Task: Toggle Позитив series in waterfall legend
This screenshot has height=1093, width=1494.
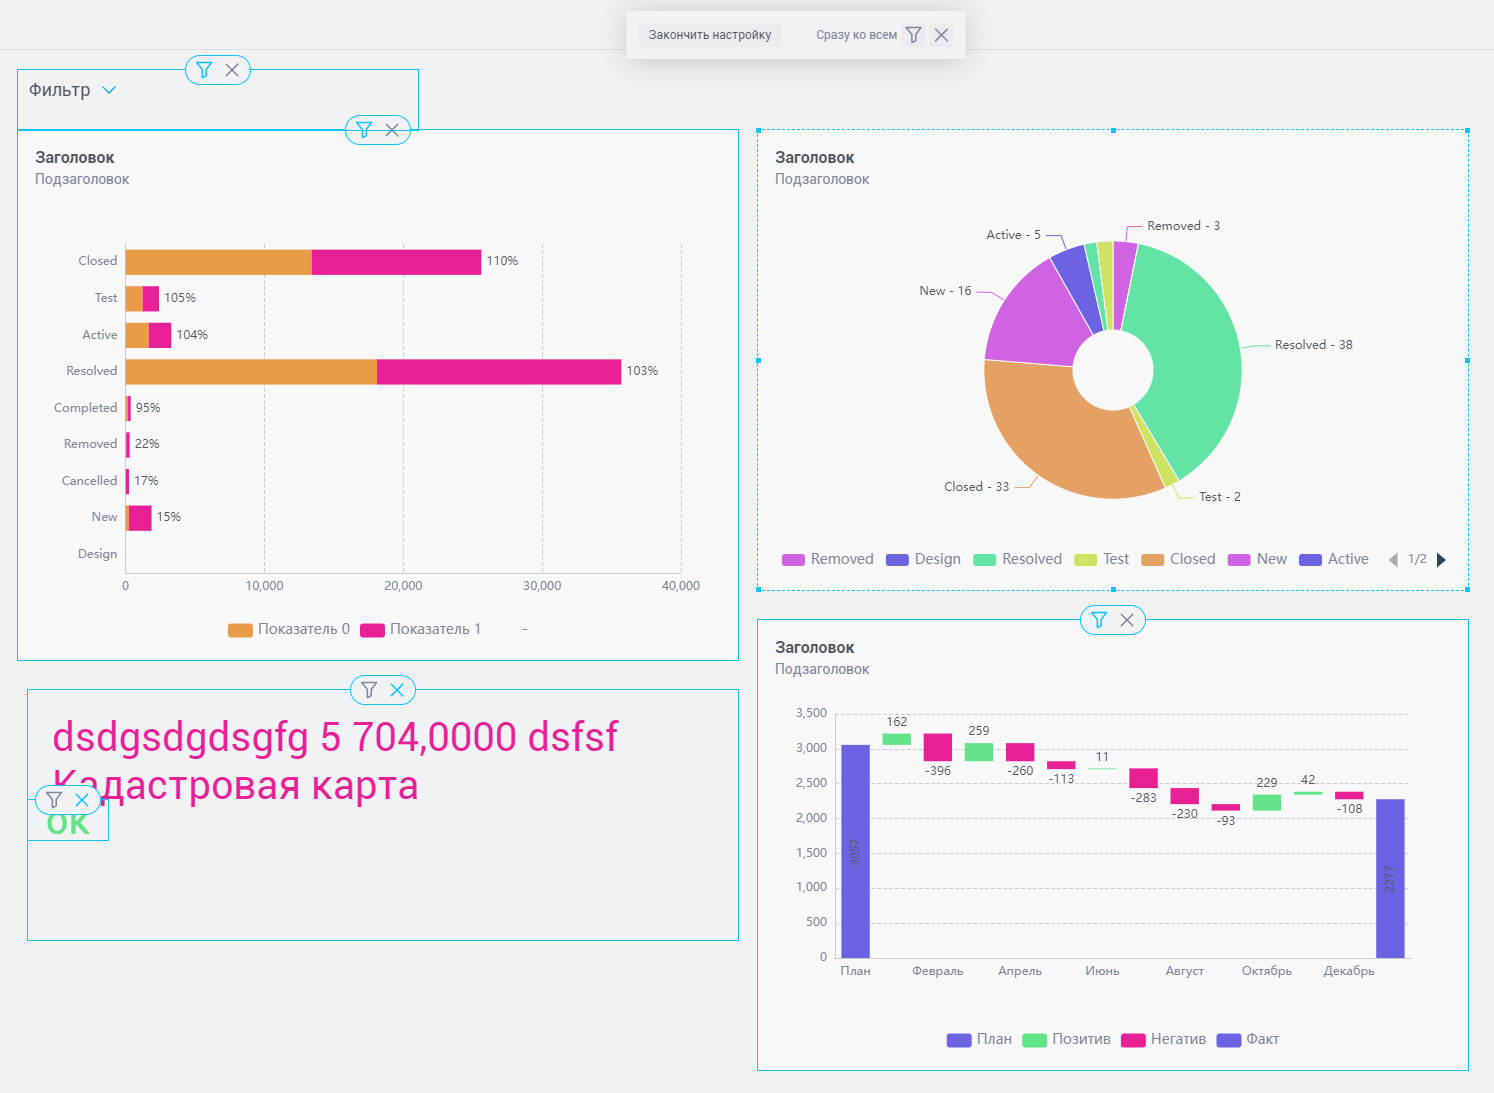Action: pos(1066,1039)
